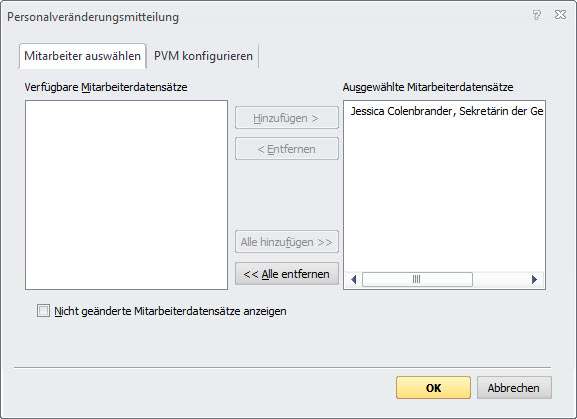Click the < Entfernen button
This screenshot has height=419, width=577.
point(287,149)
